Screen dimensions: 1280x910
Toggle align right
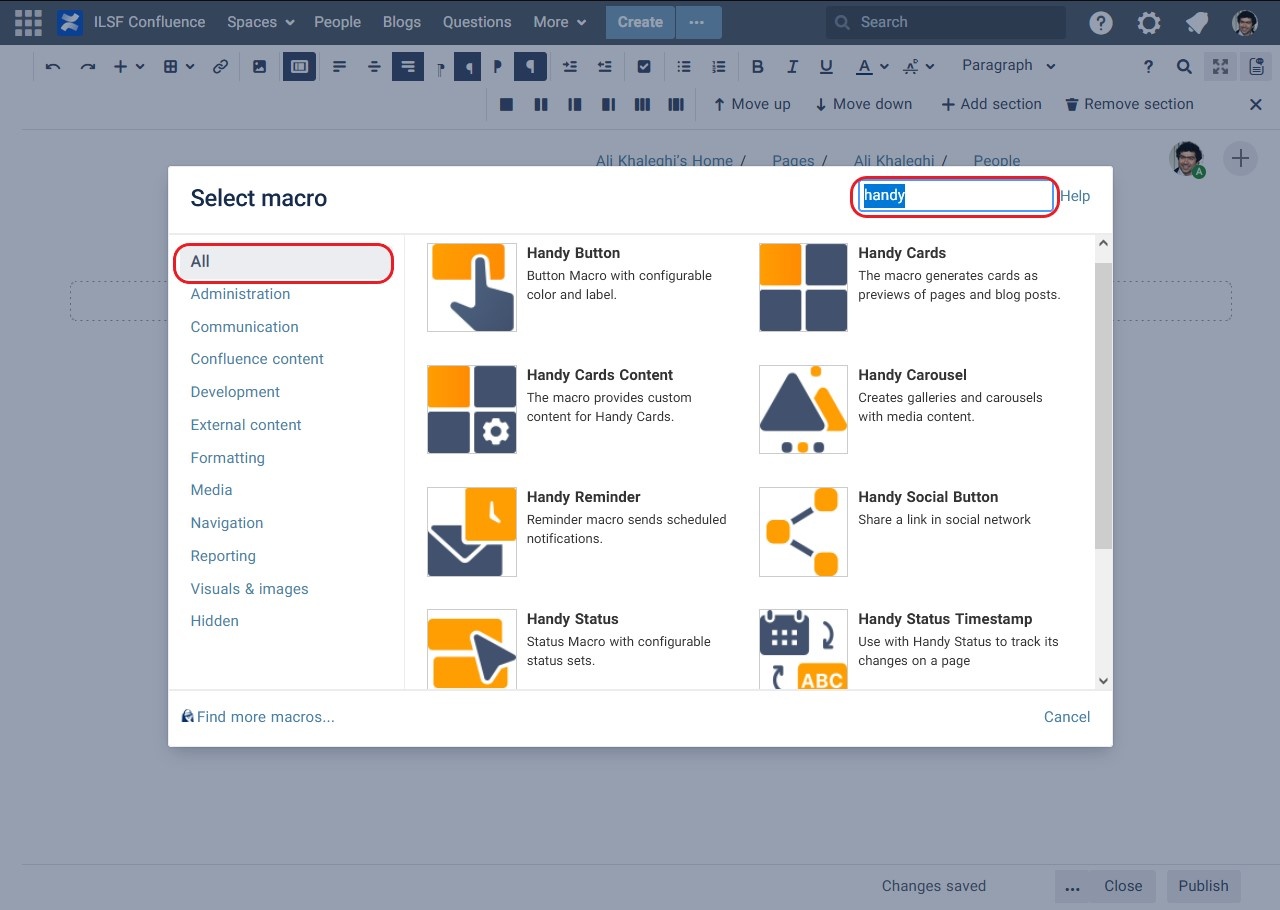point(408,66)
